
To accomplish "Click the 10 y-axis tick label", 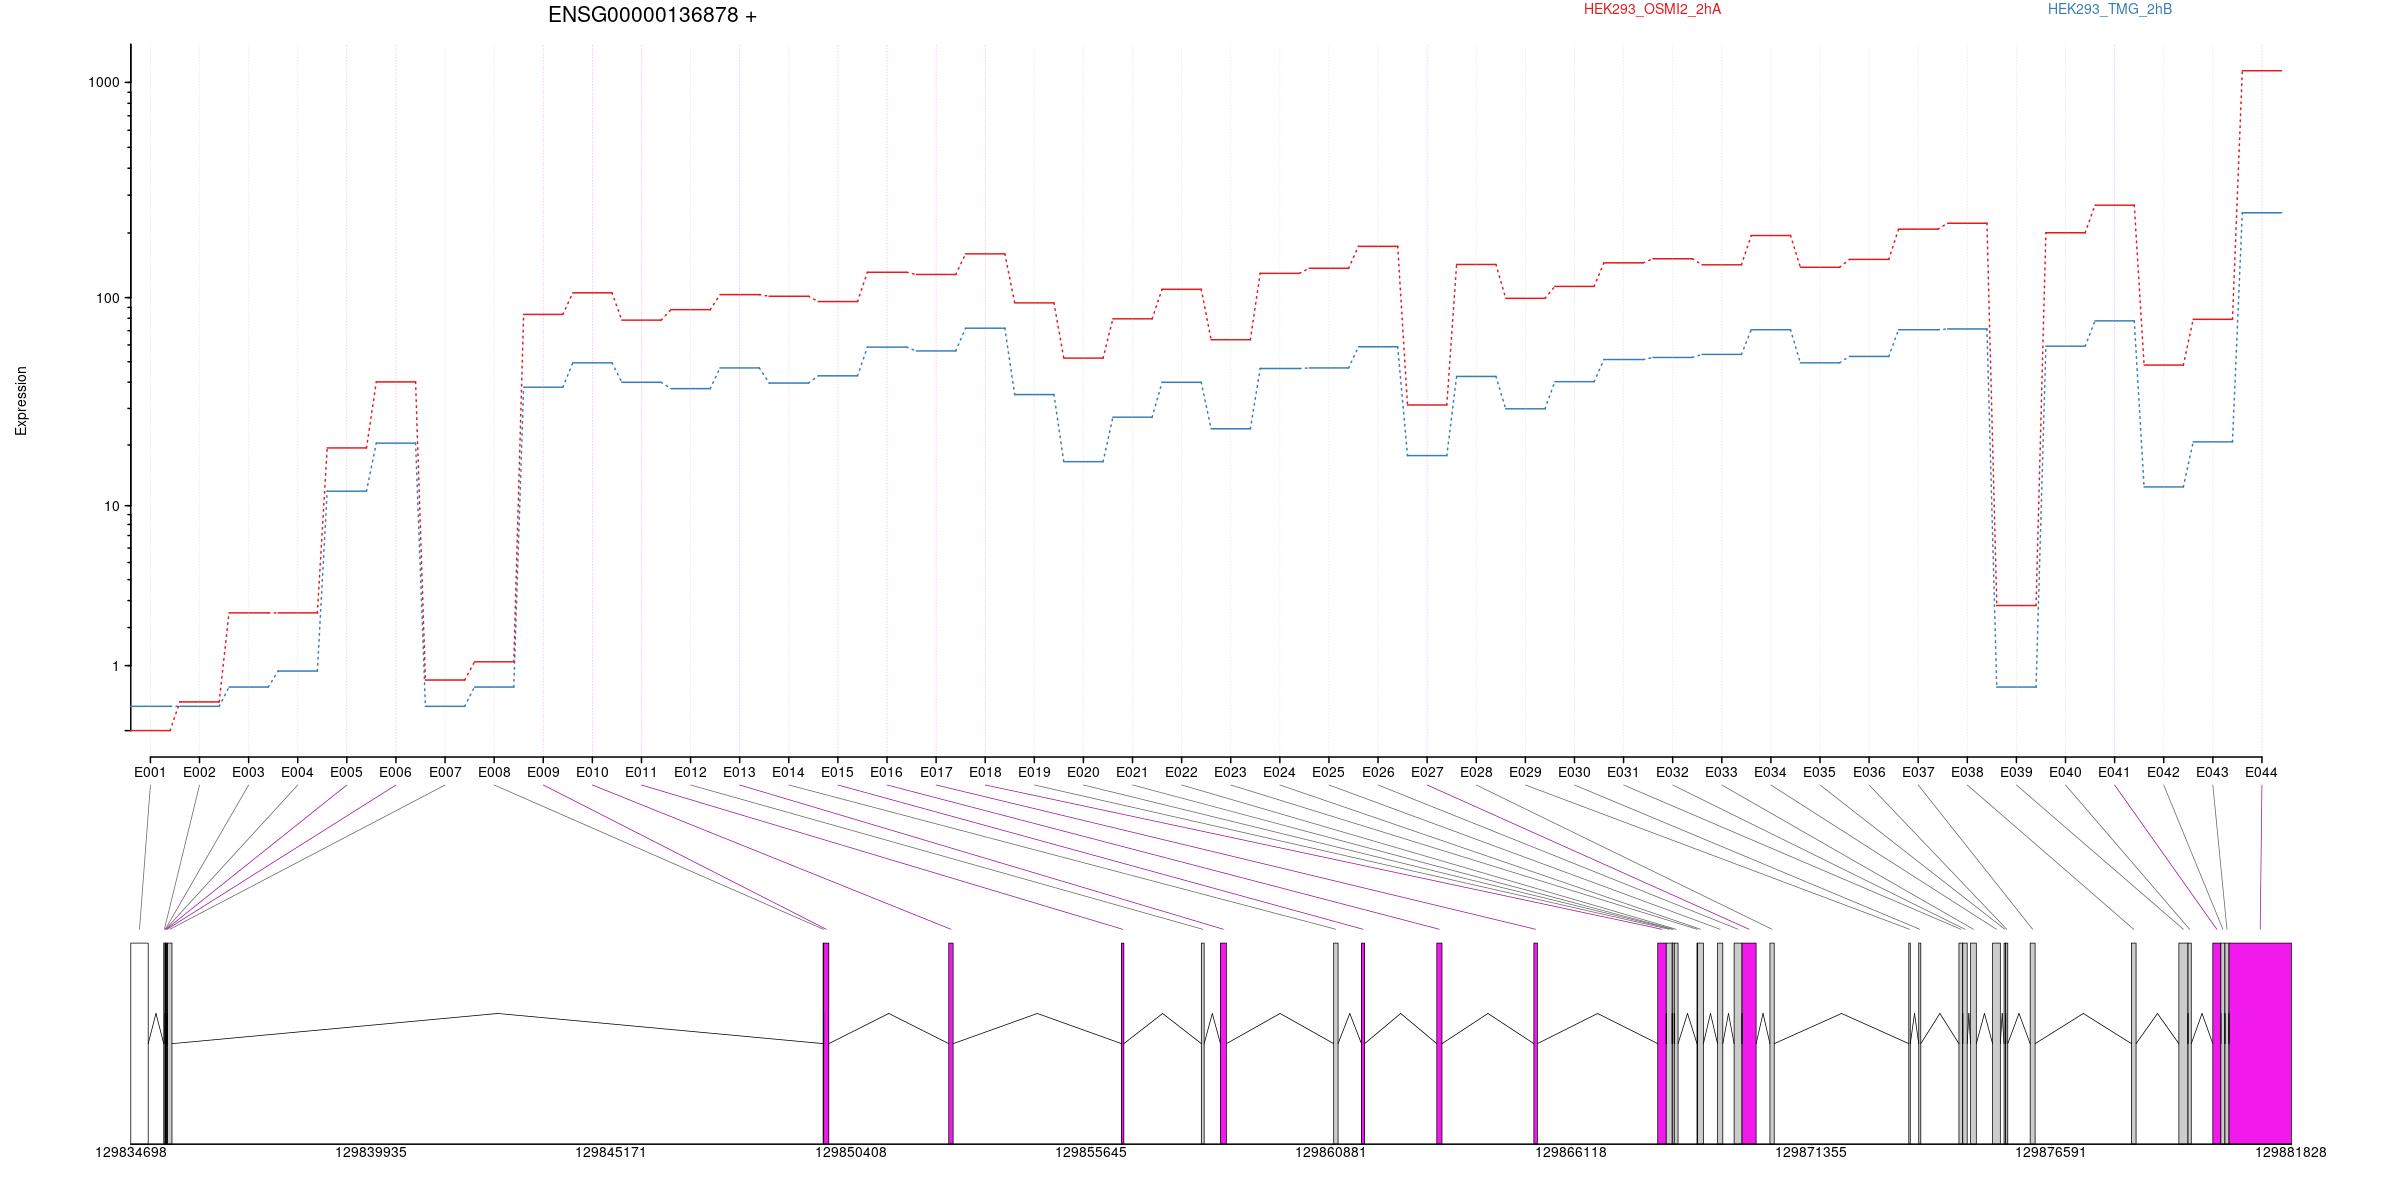I will [x=112, y=506].
